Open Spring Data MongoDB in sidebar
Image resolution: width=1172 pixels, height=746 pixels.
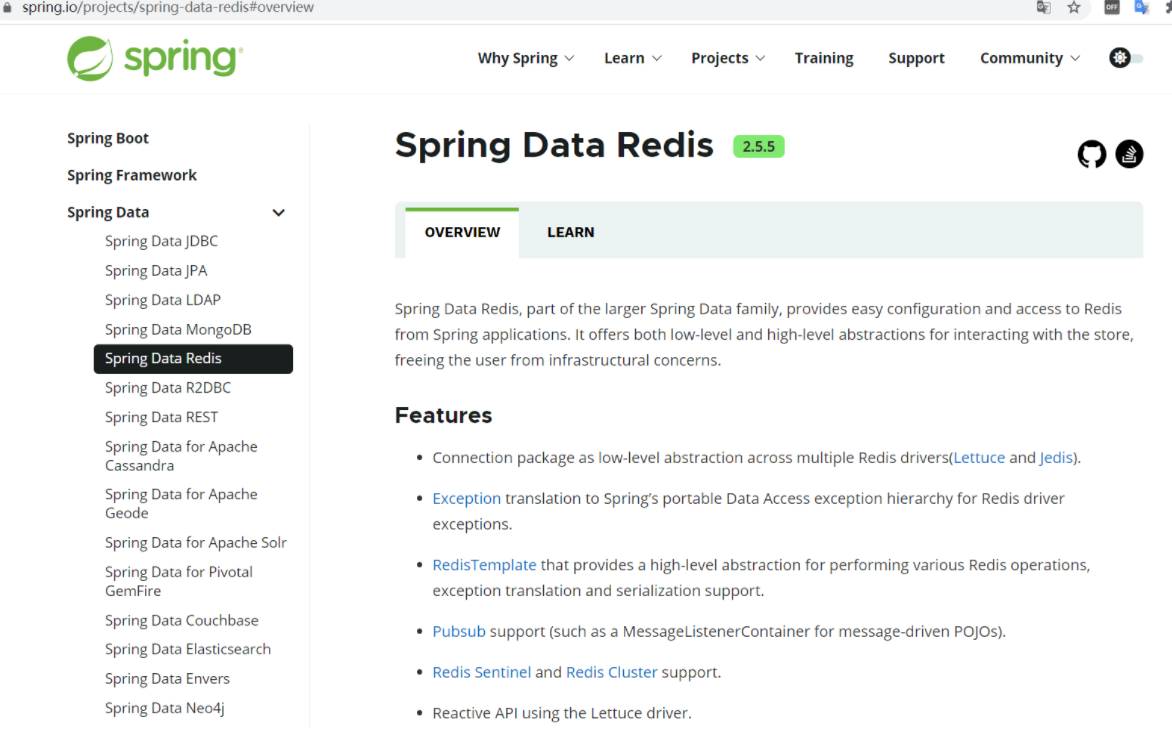(x=178, y=329)
